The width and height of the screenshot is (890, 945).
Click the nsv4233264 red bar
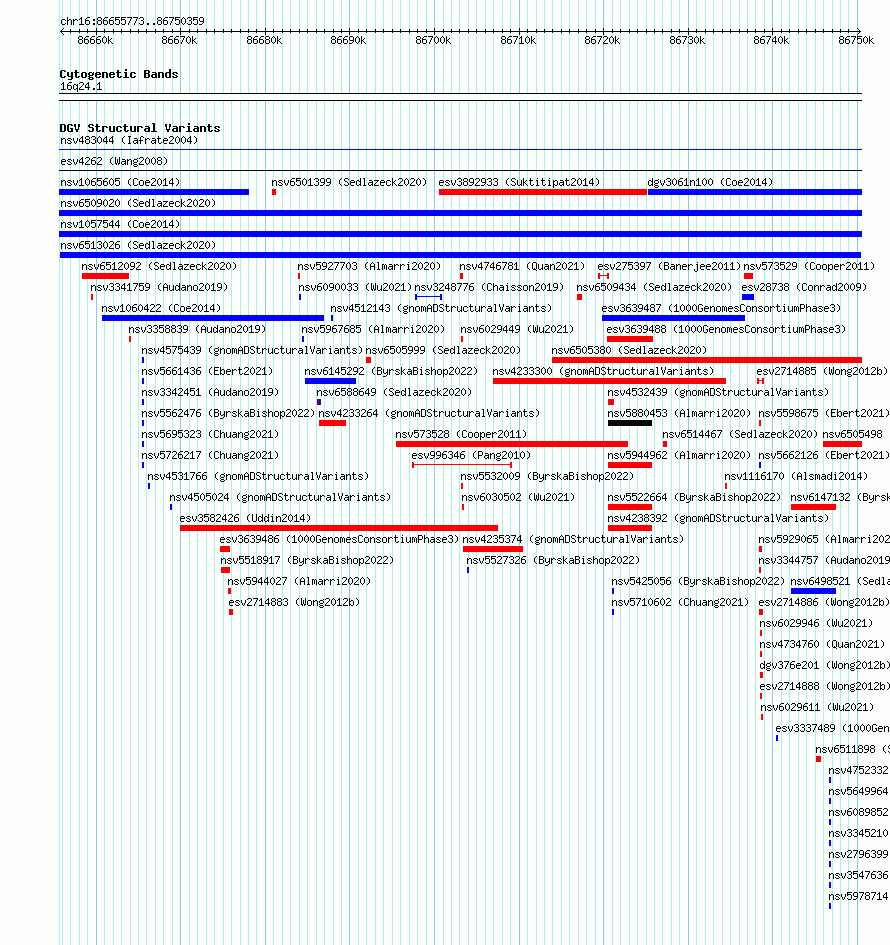(332, 424)
